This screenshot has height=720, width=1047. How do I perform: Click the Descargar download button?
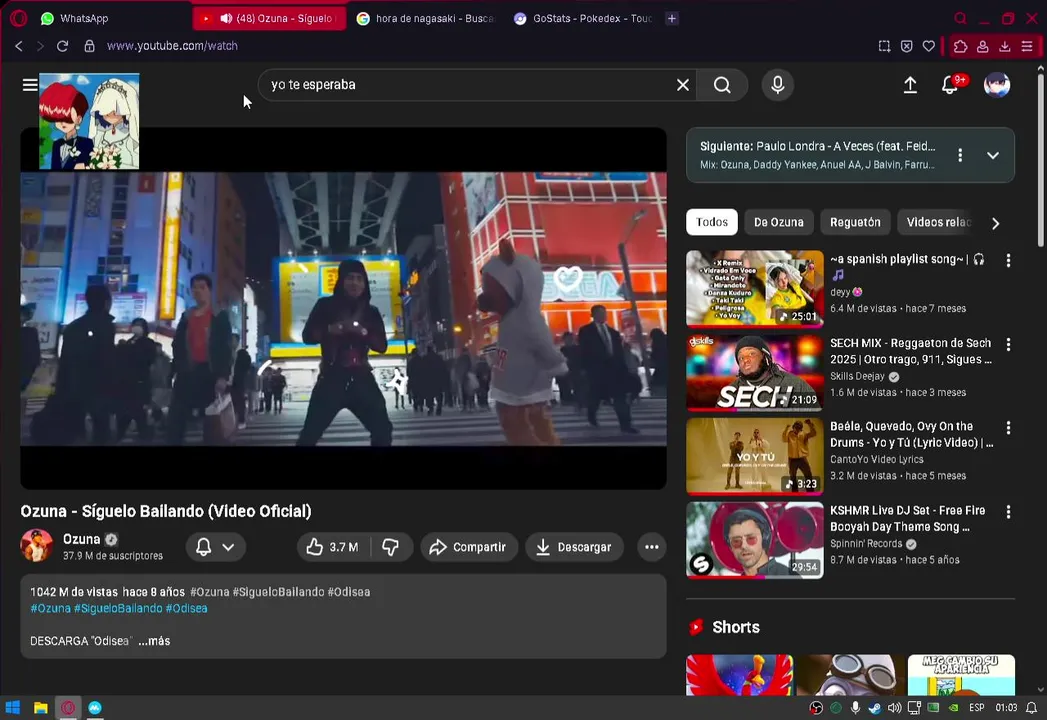574,547
